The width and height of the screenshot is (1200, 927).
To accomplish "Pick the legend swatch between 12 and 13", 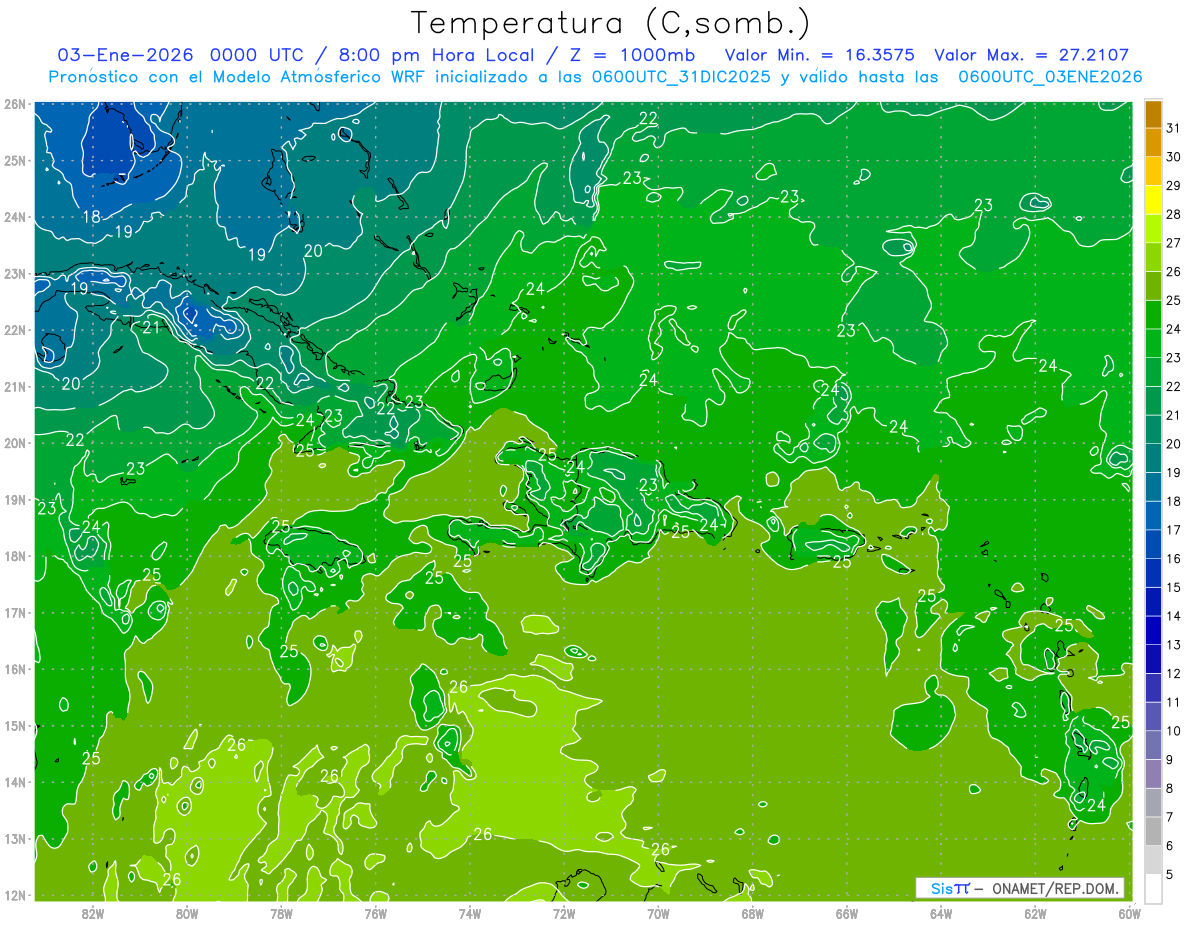I will pyautogui.click(x=1153, y=659).
